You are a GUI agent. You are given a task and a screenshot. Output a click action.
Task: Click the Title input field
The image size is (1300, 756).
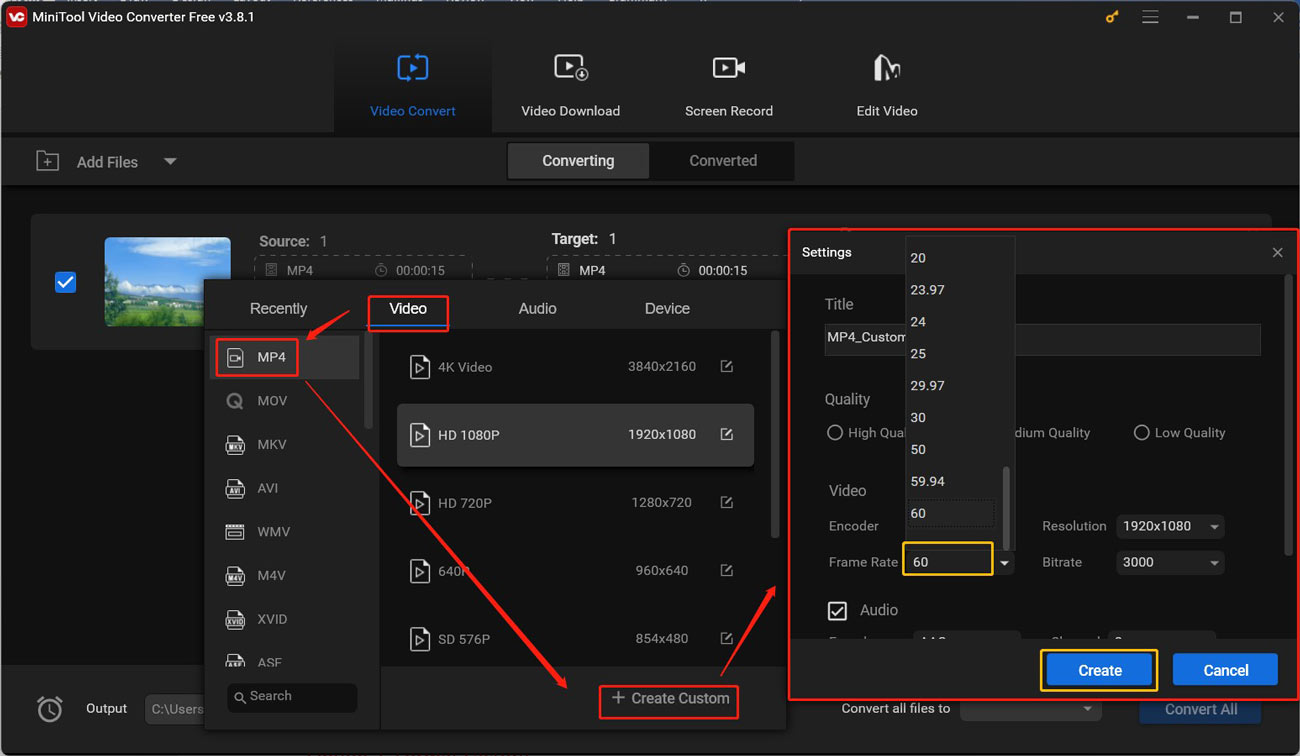(x=1042, y=338)
